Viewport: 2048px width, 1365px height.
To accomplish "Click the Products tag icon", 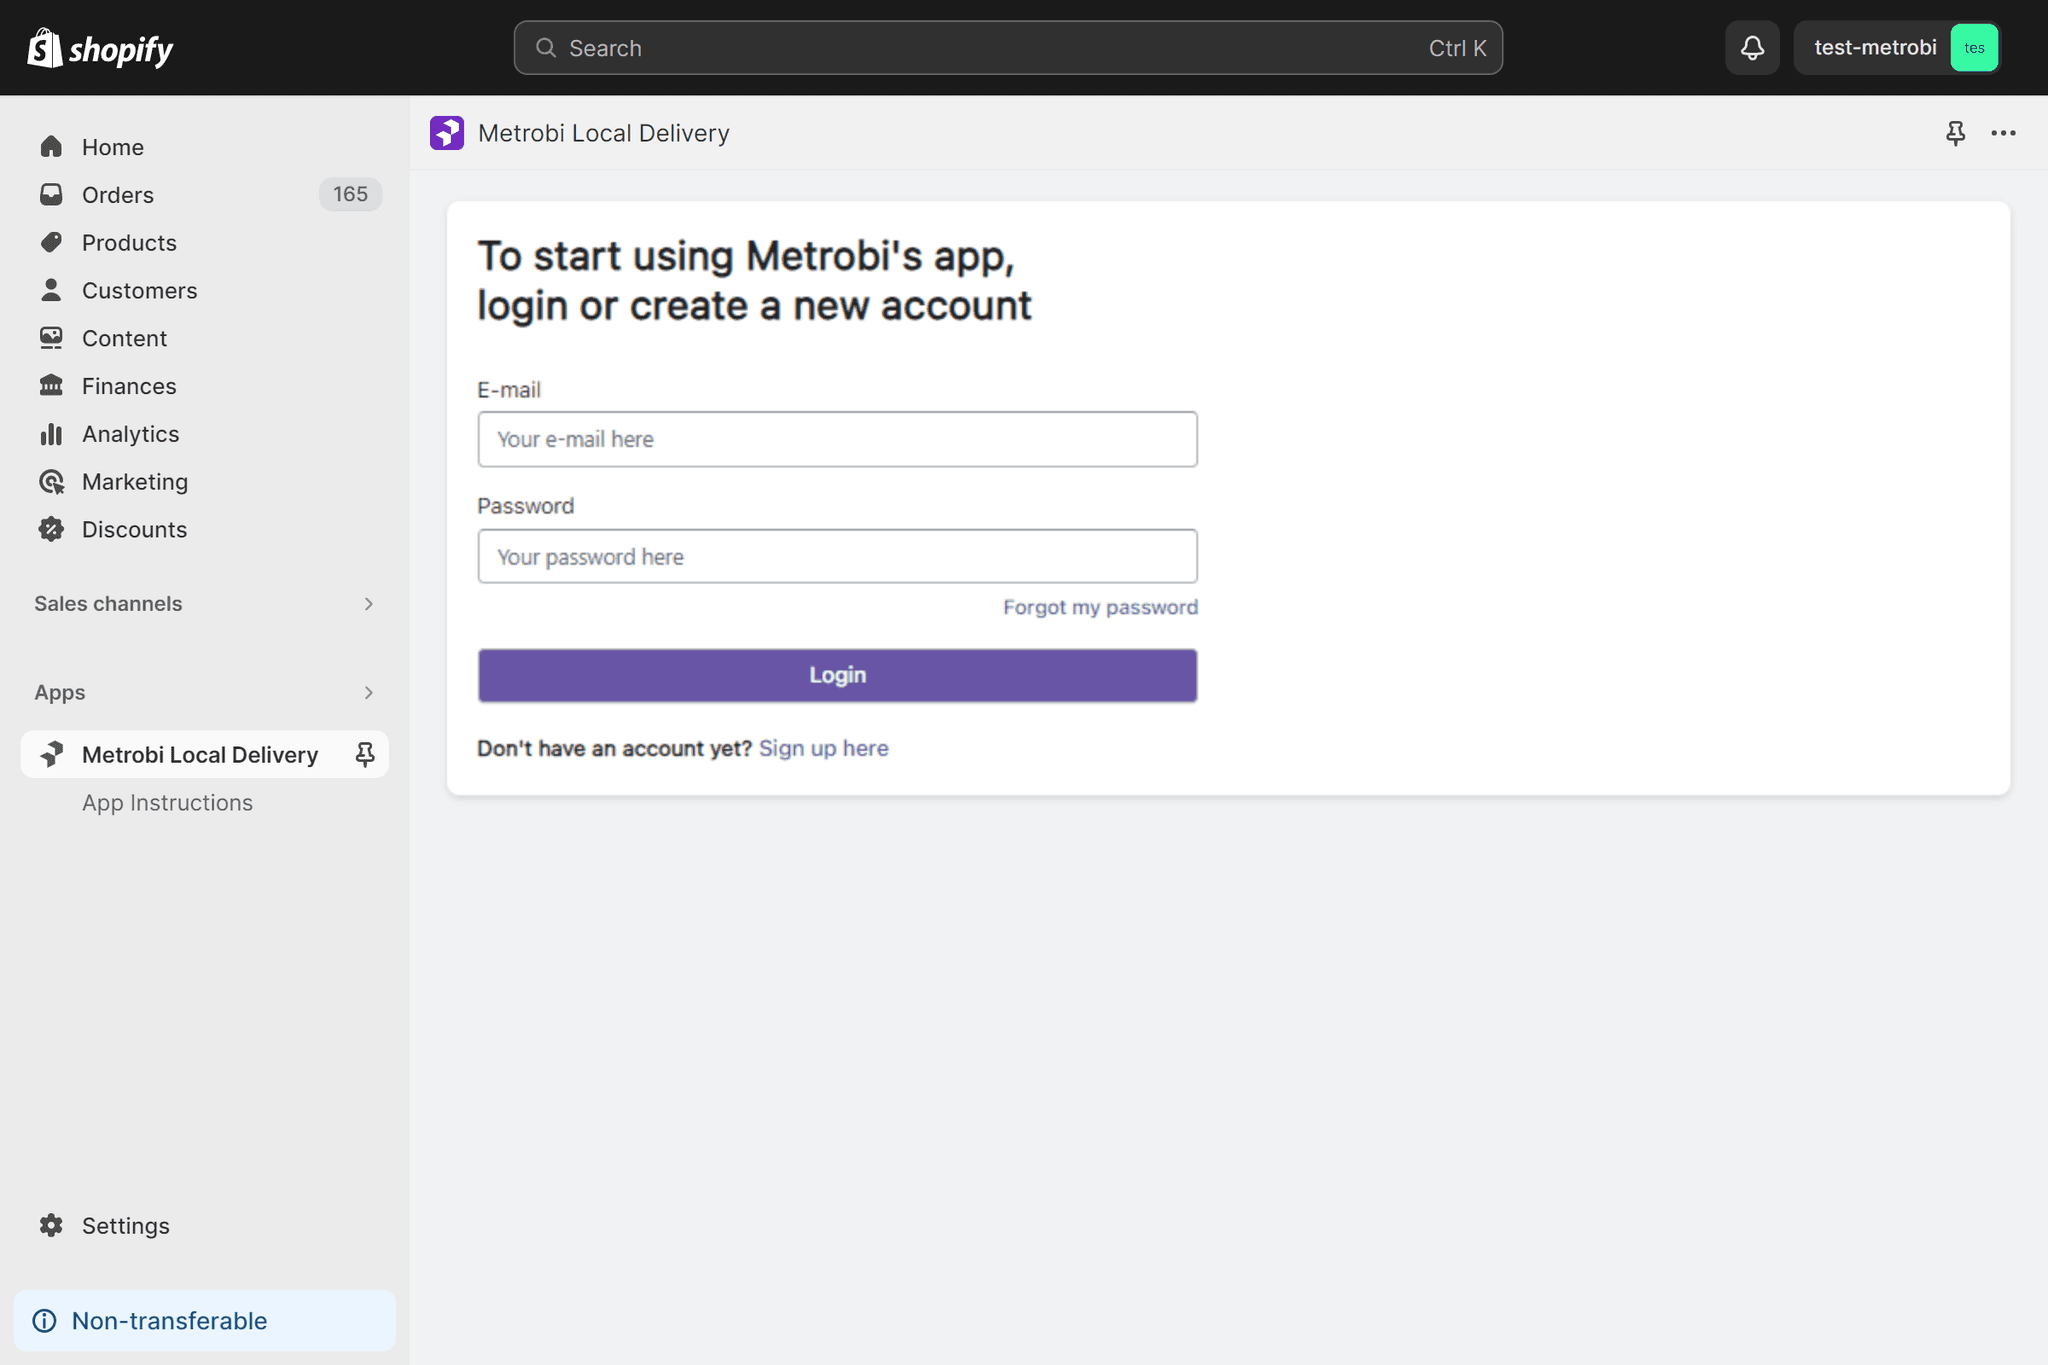I will [x=51, y=243].
